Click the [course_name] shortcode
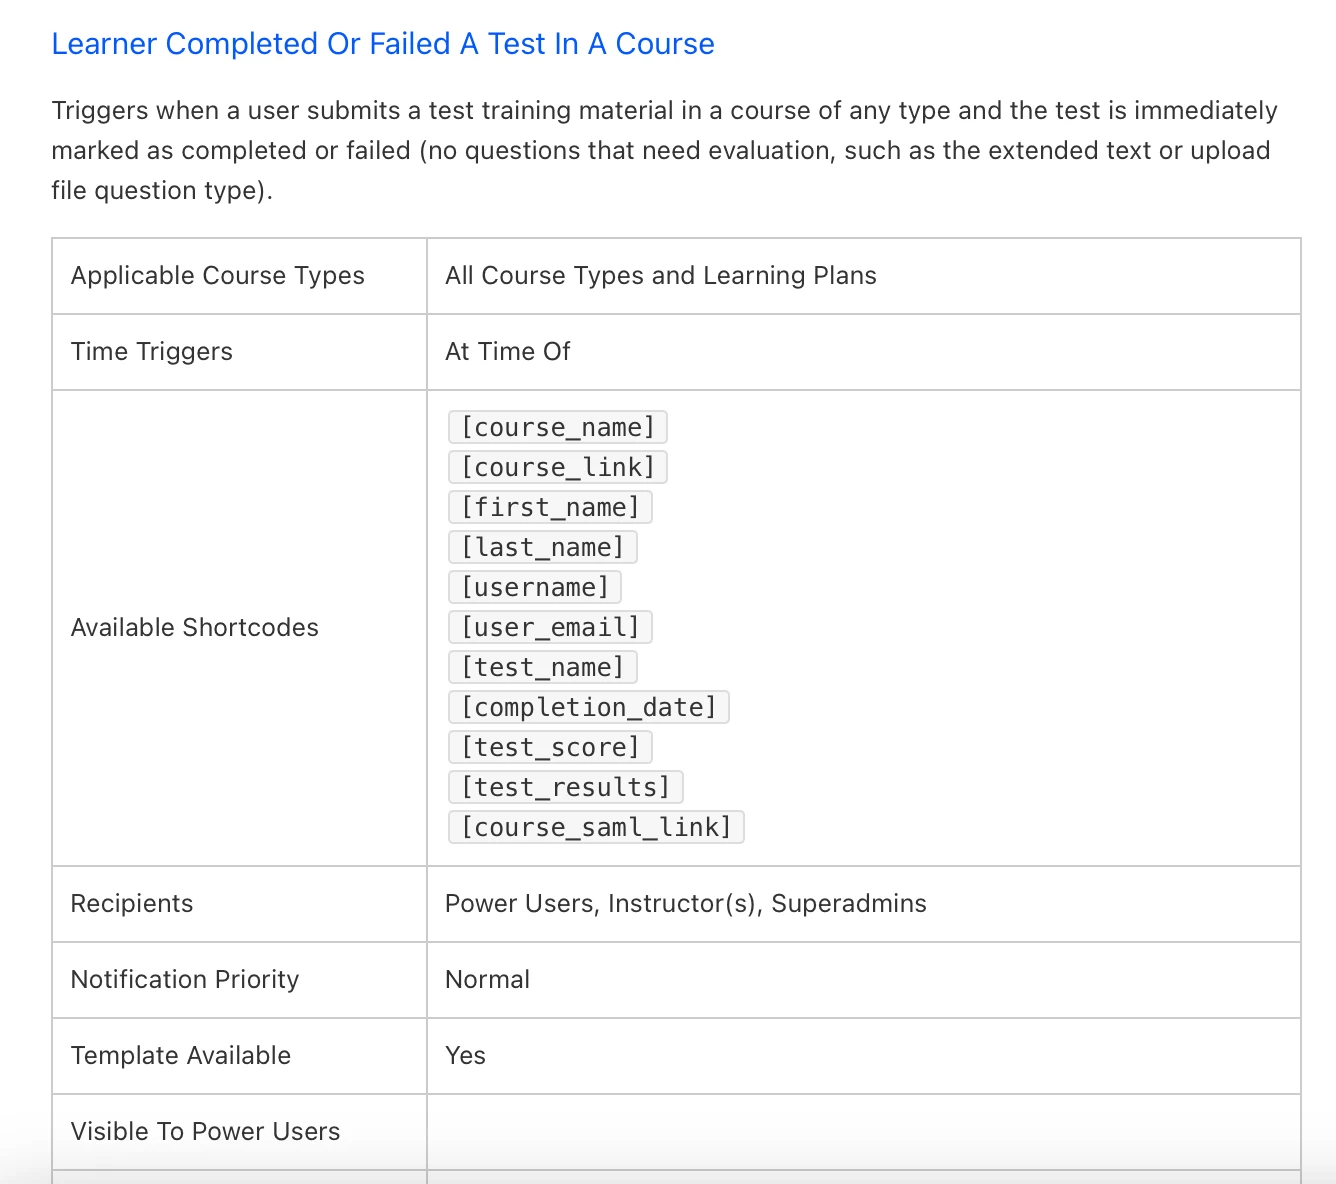The image size is (1336, 1184). coord(557,427)
